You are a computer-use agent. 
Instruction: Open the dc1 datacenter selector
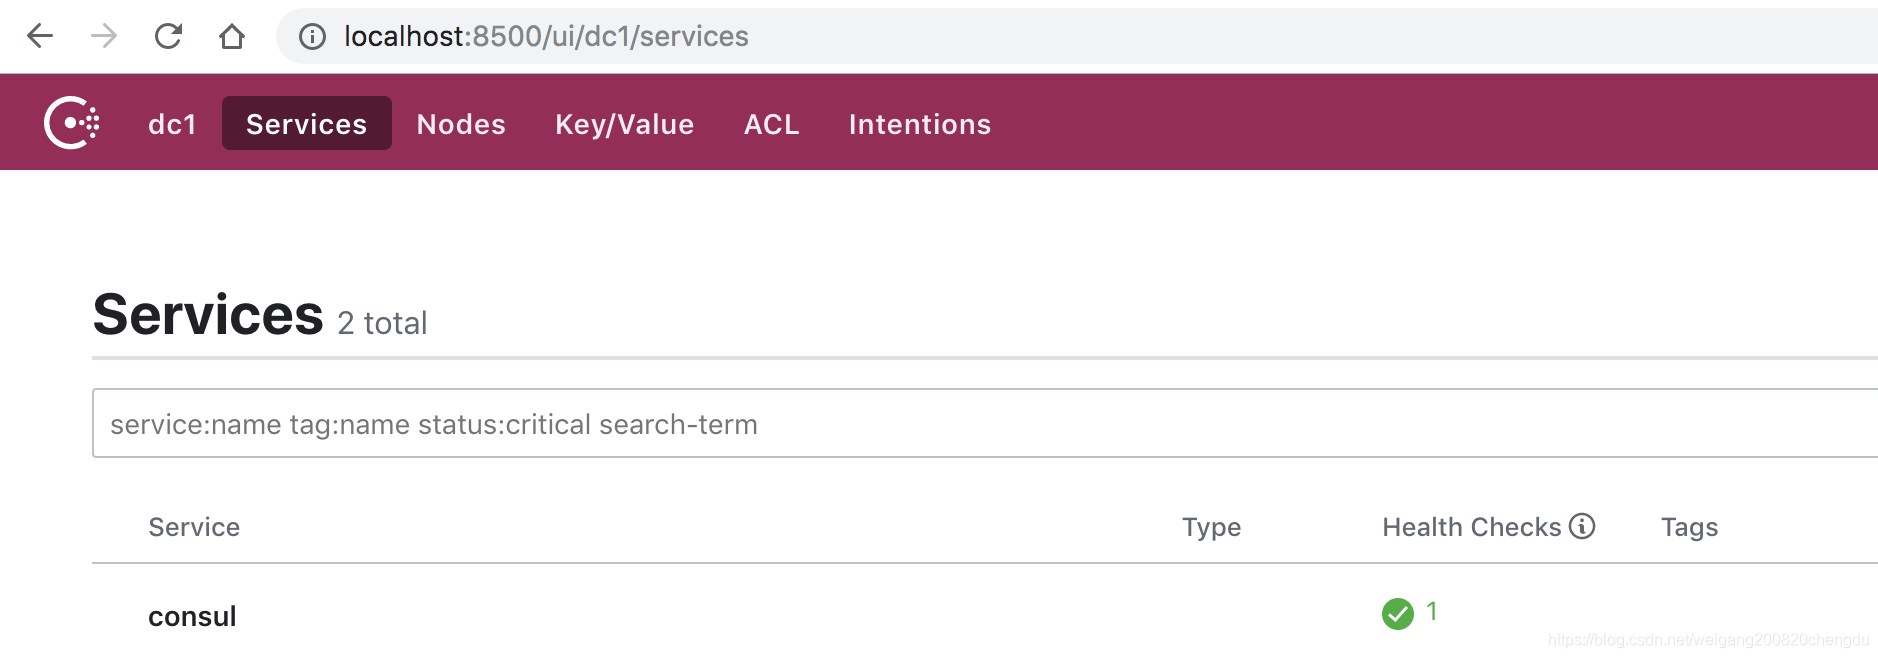172,124
